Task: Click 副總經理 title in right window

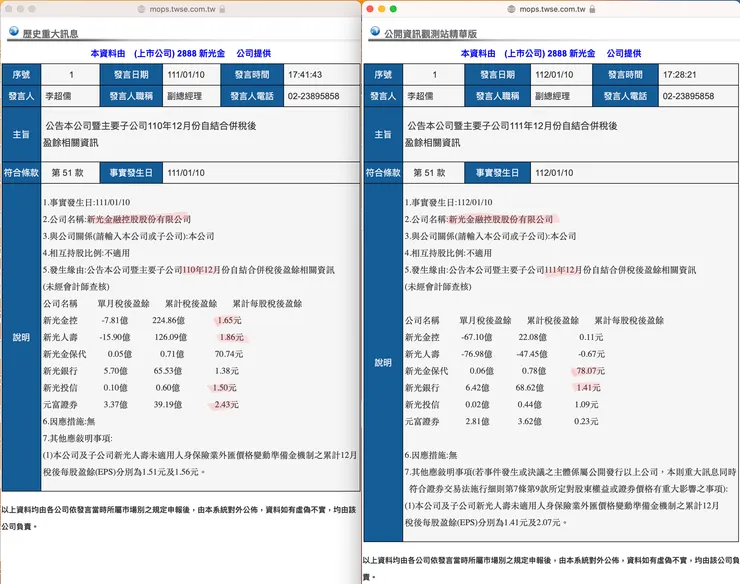Action: 552,96
